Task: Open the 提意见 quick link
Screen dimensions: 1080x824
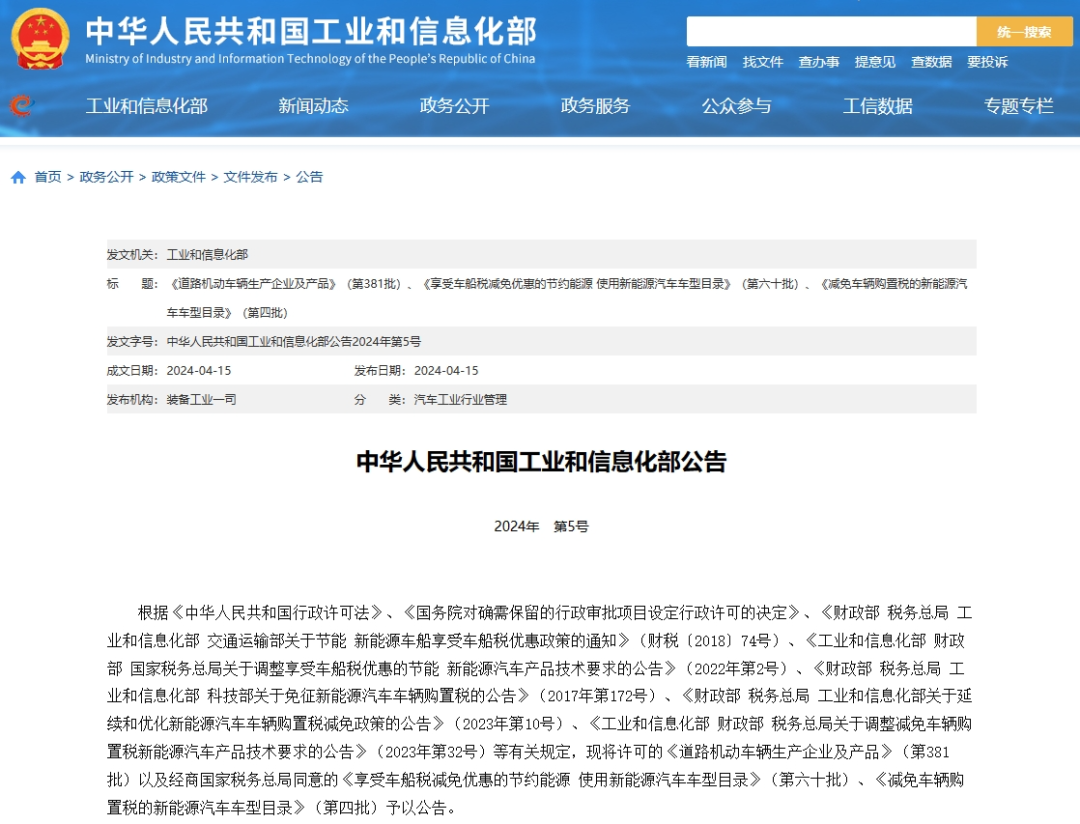Action: tap(875, 62)
